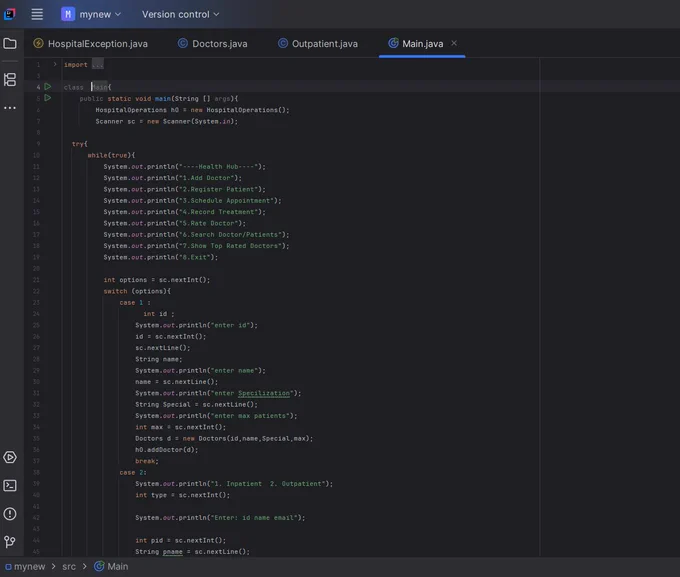Run class Main from gutter icon
Image resolution: width=680 pixels, height=577 pixels.
[x=48, y=87]
